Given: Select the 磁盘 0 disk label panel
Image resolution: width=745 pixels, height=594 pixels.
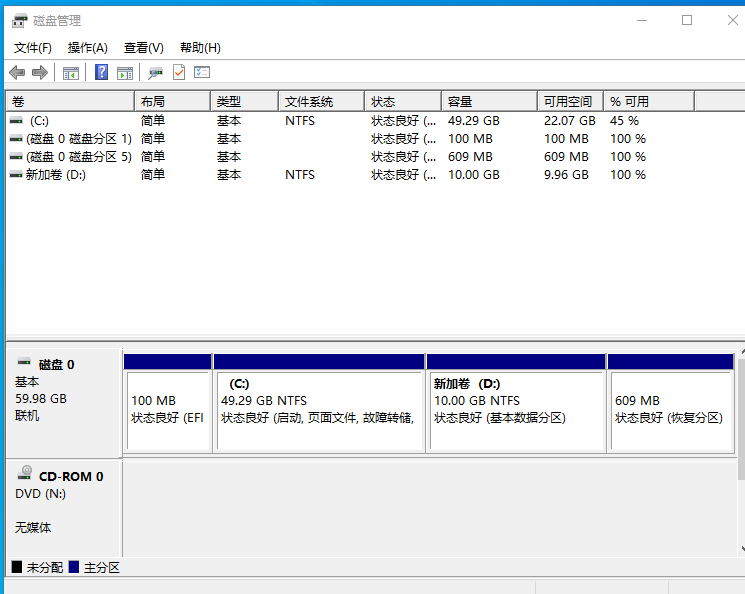Looking at the screenshot, I should tap(64, 403).
